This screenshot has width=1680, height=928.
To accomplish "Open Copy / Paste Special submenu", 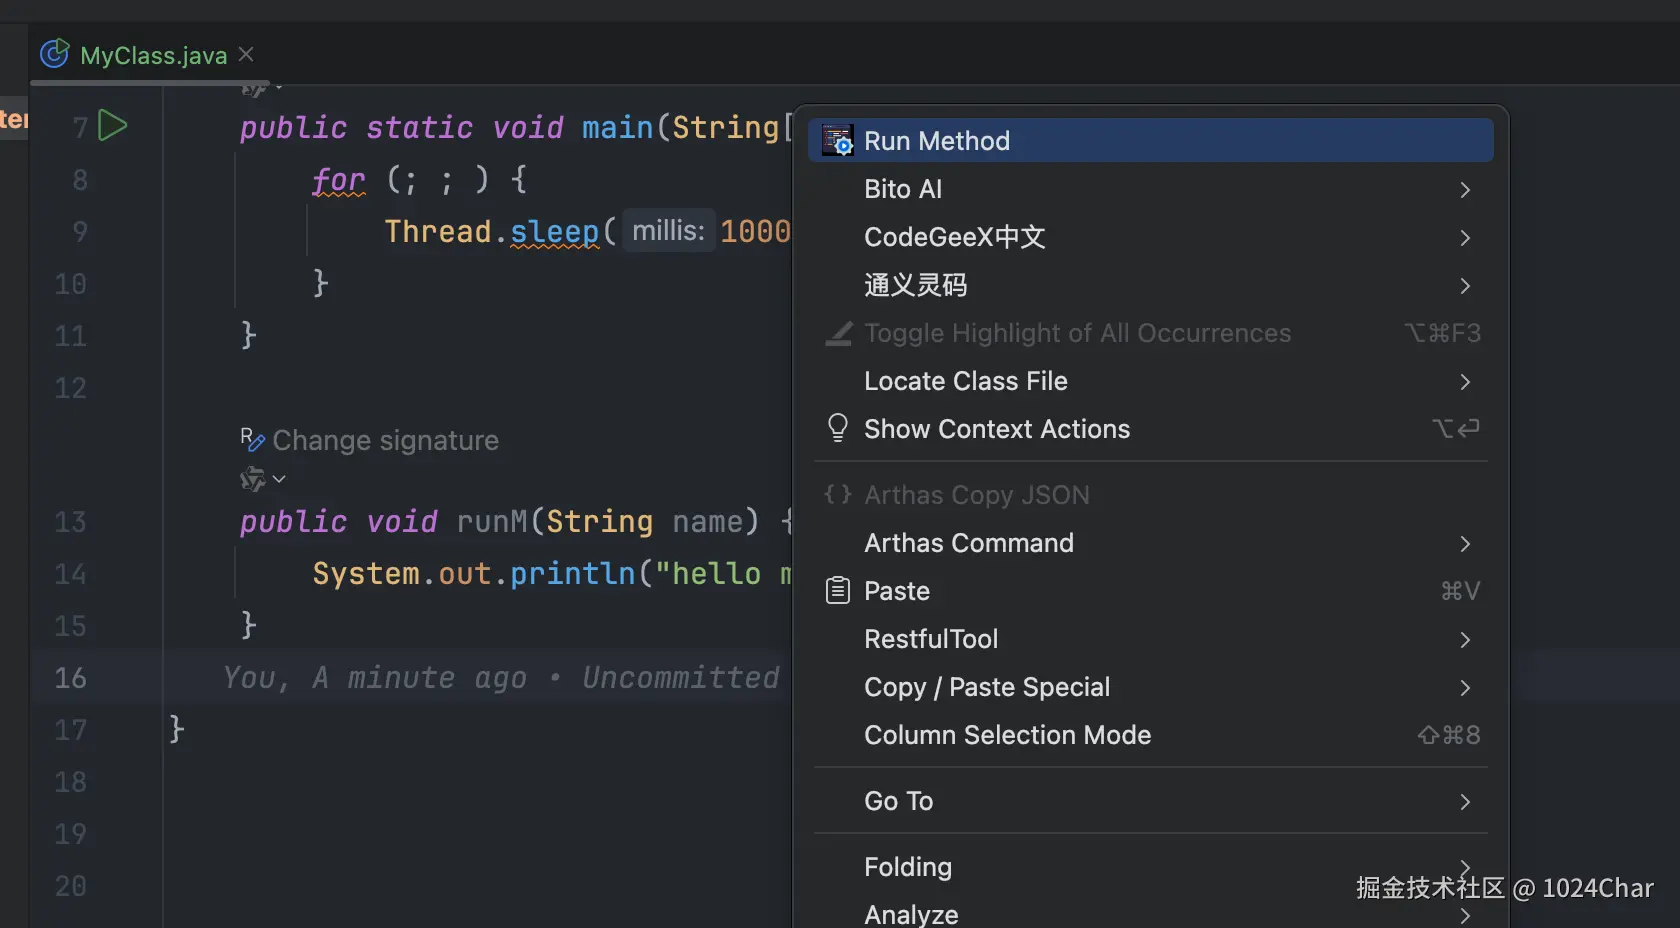I will (x=986, y=687).
